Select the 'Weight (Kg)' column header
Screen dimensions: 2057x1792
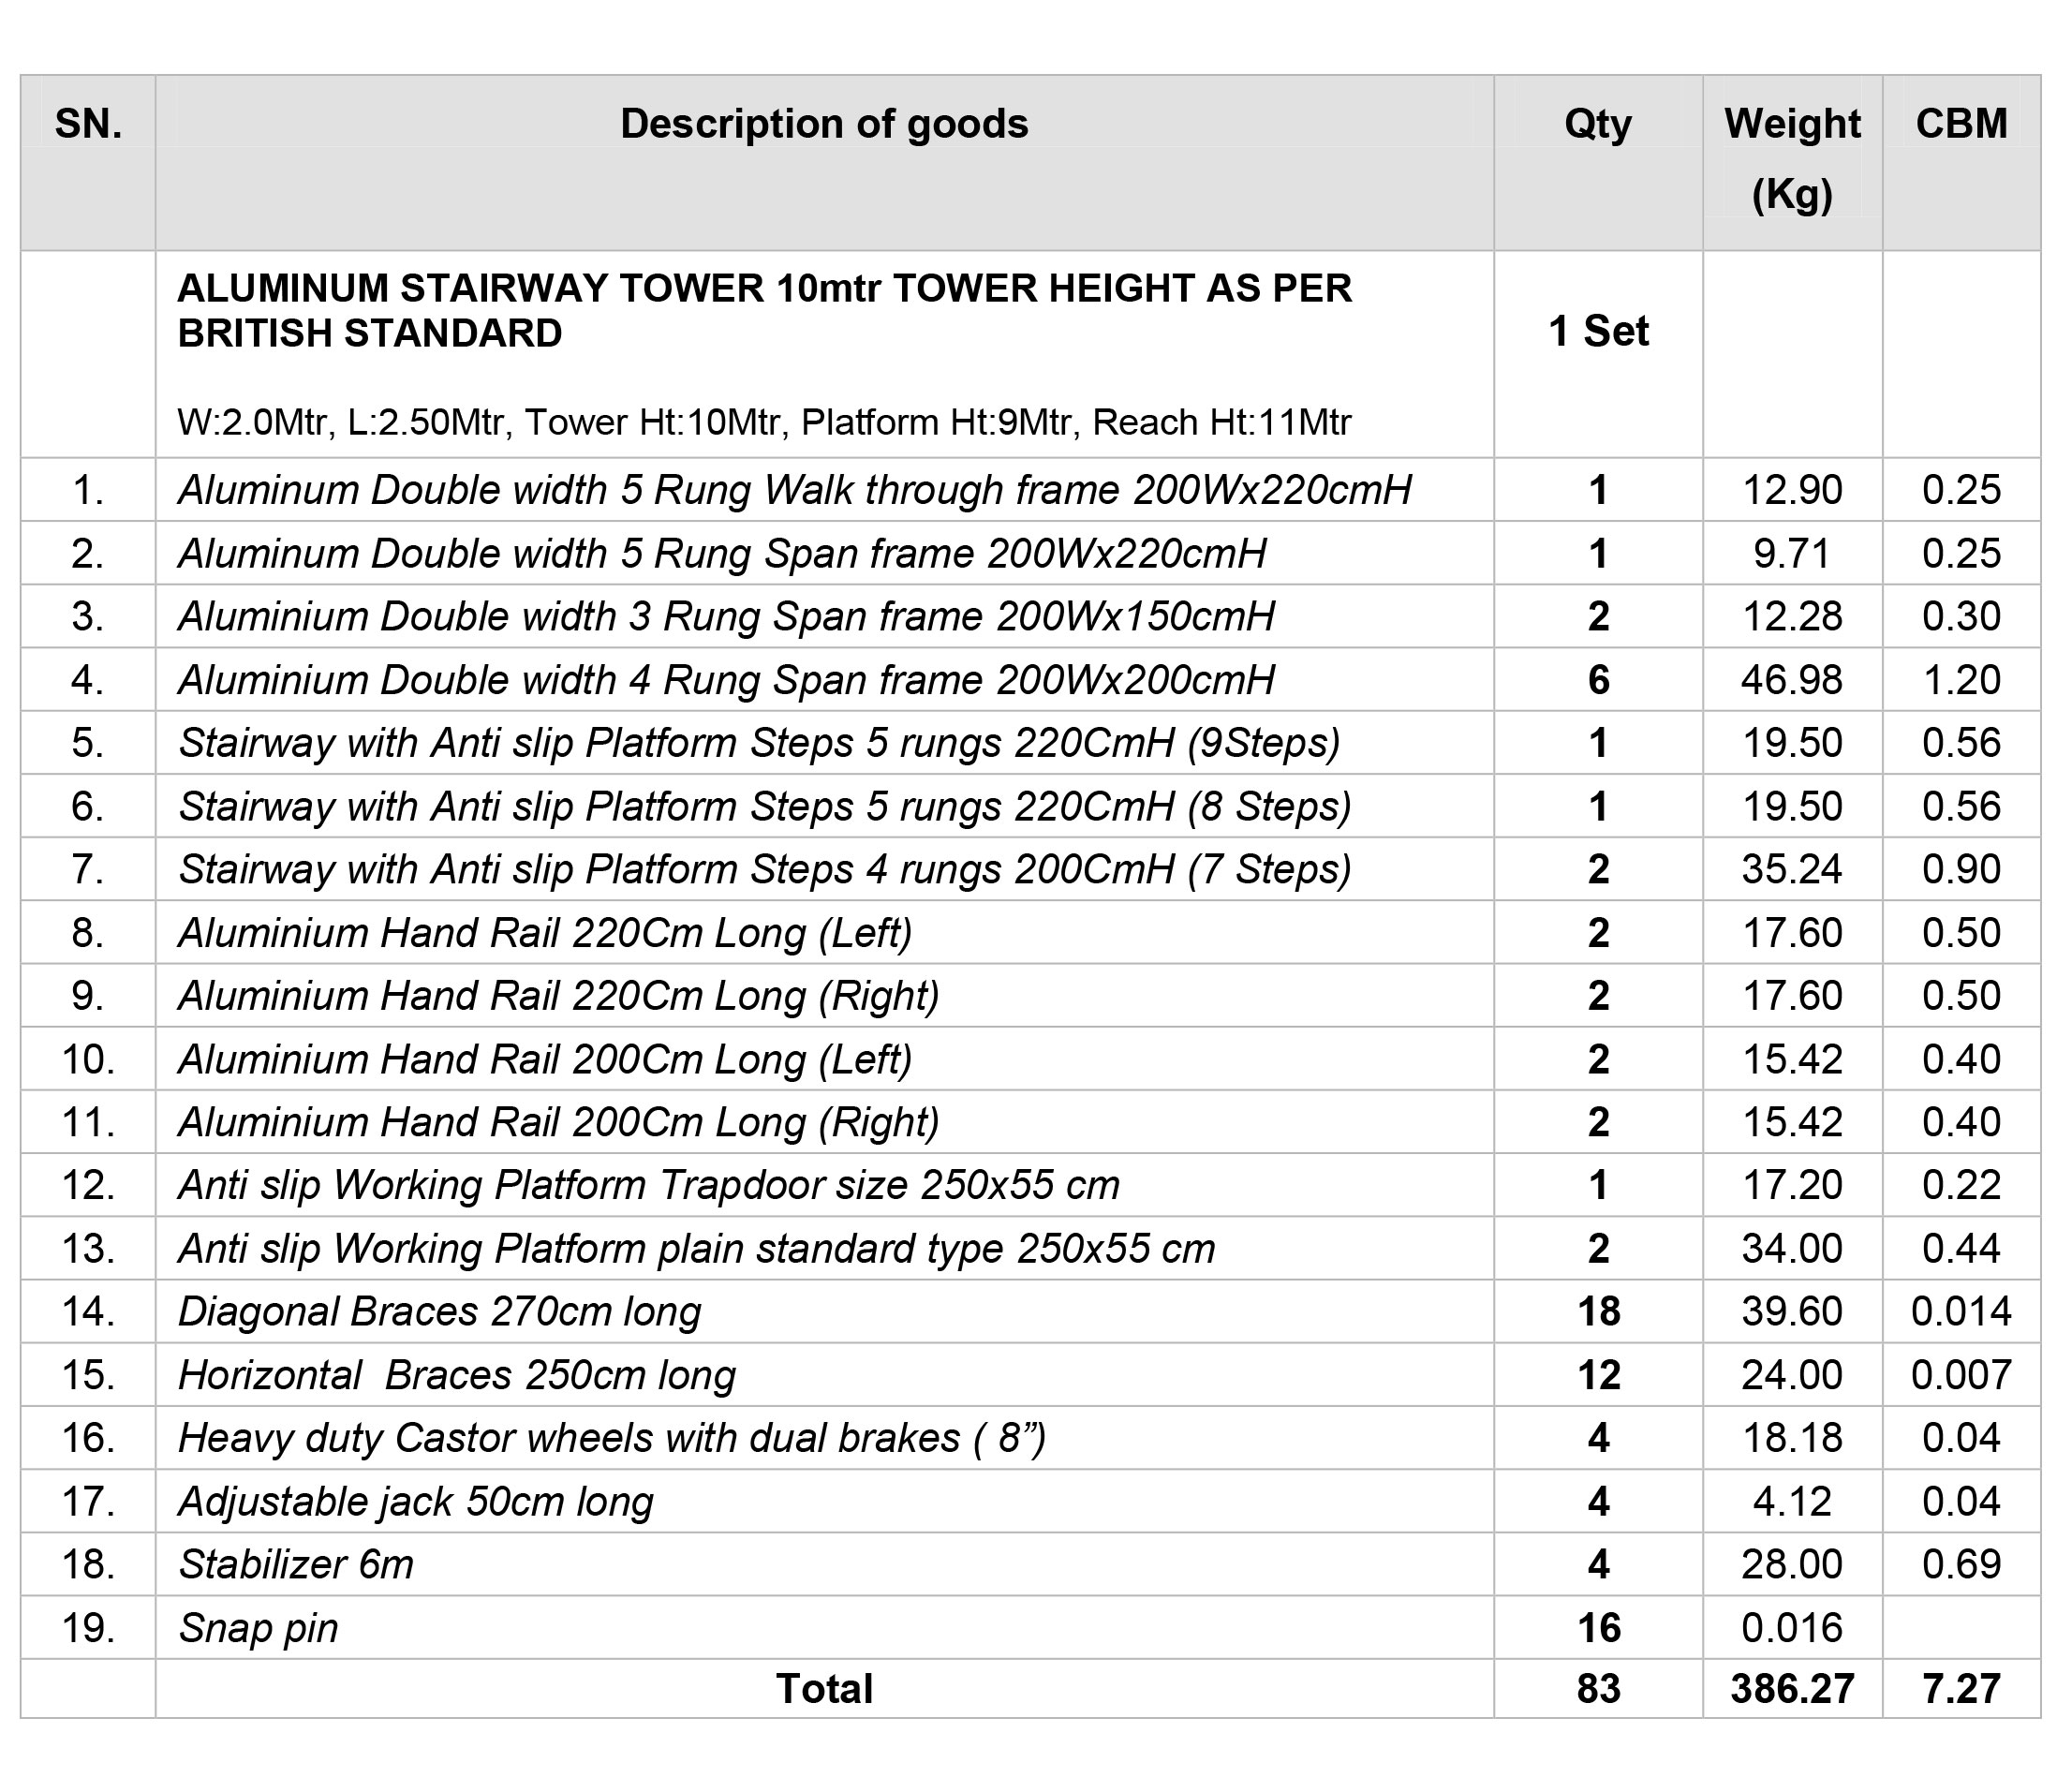tap(1792, 159)
